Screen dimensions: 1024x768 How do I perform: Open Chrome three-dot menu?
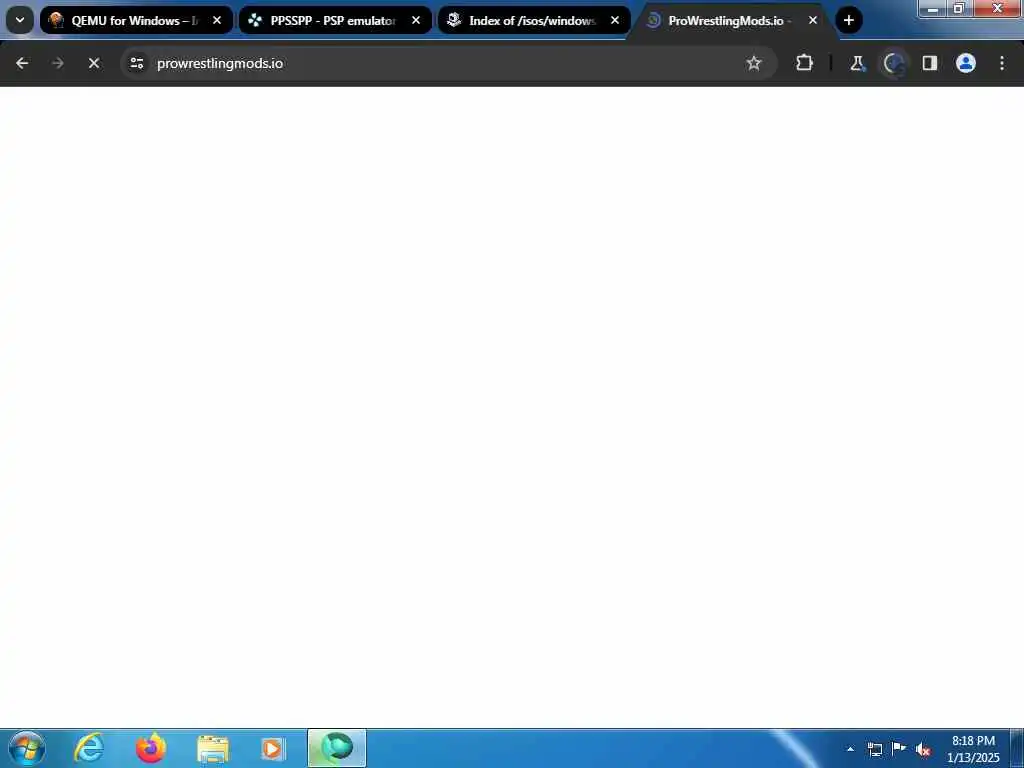click(1002, 63)
